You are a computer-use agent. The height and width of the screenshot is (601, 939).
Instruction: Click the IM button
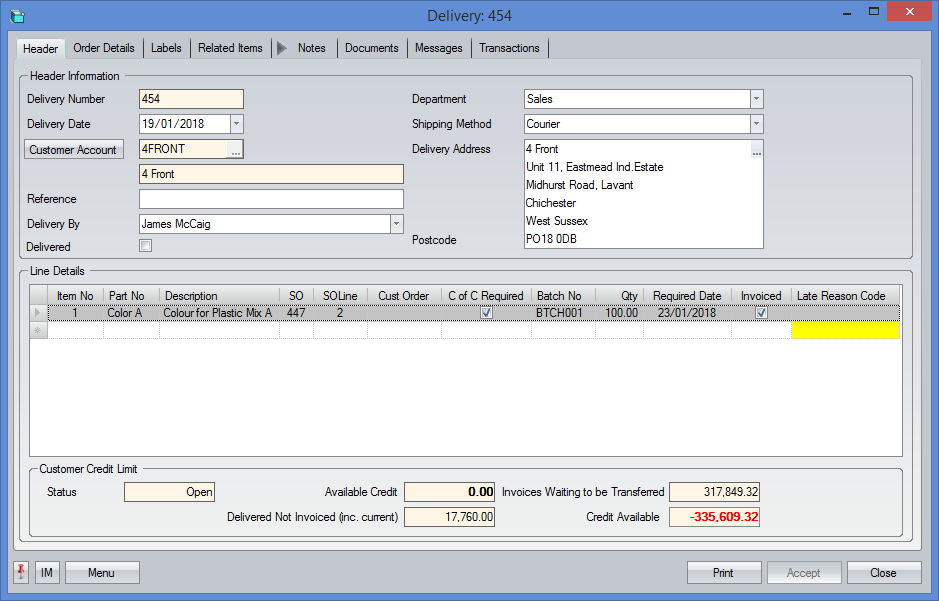pos(47,573)
